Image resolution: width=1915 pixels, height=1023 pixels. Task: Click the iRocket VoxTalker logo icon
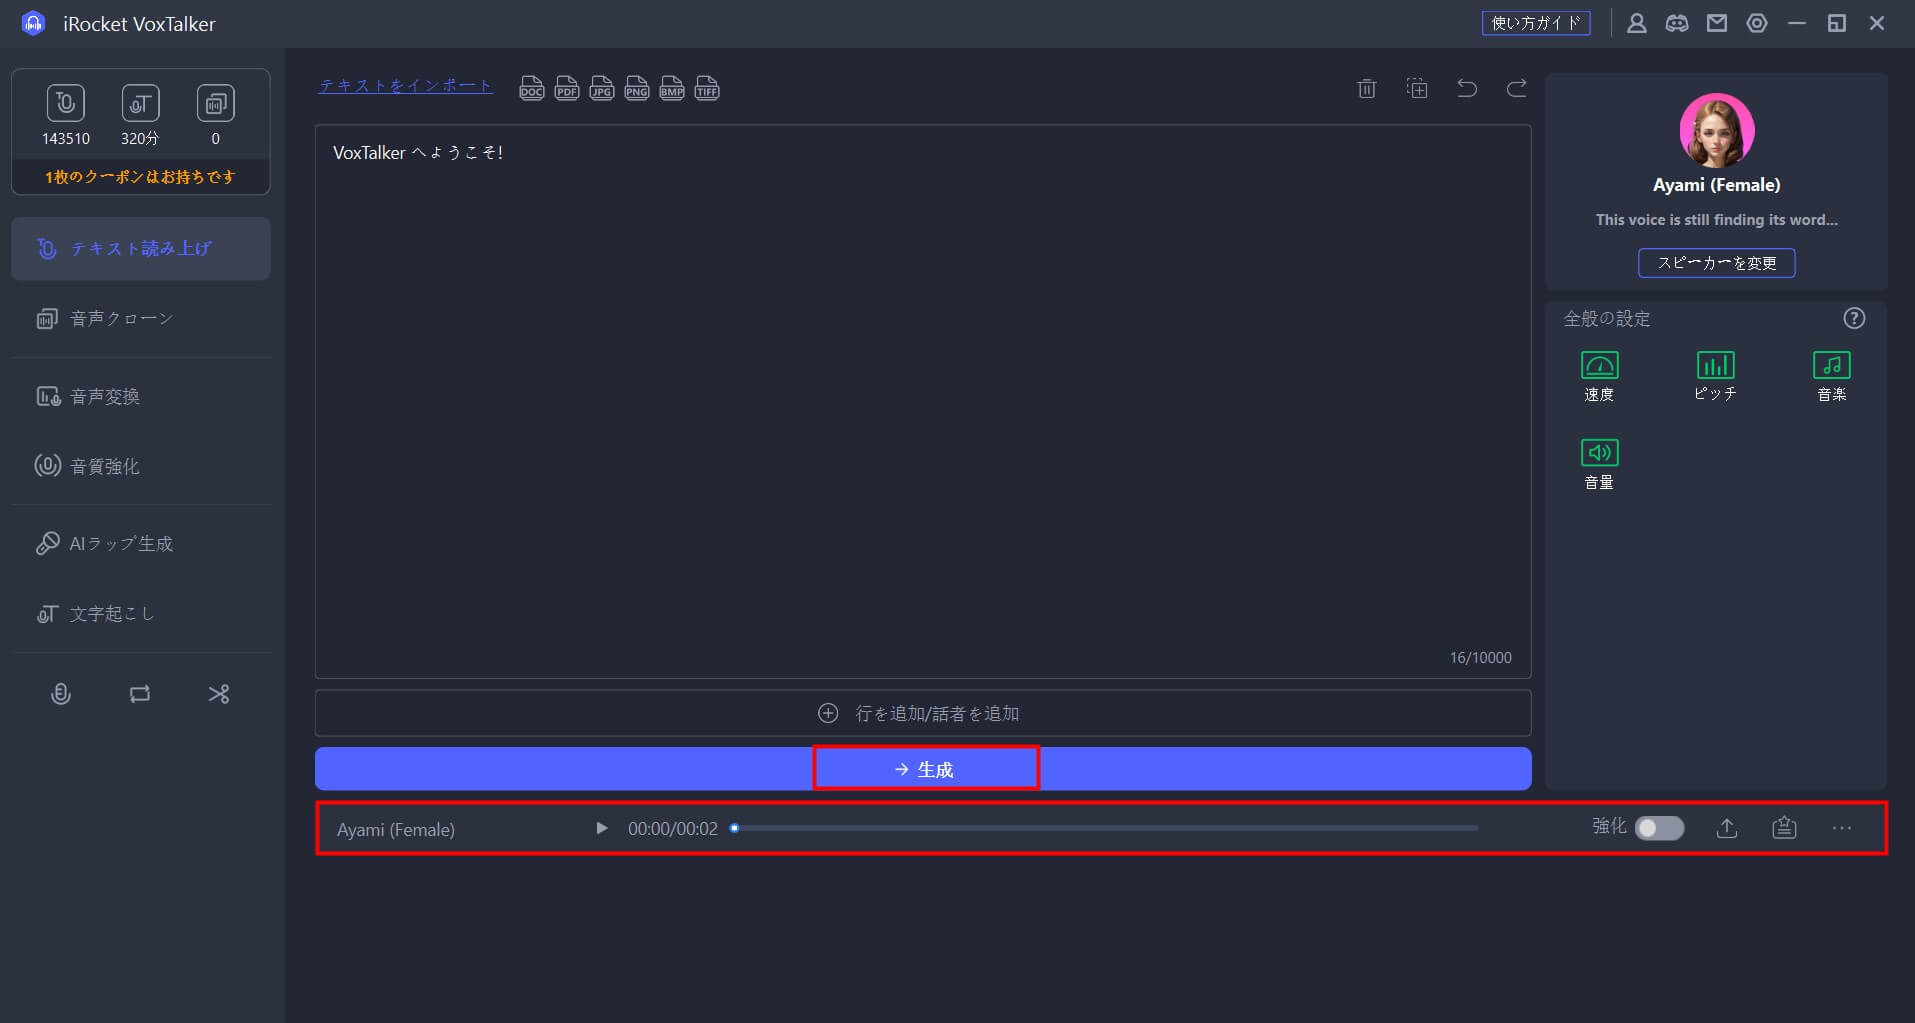(x=33, y=23)
